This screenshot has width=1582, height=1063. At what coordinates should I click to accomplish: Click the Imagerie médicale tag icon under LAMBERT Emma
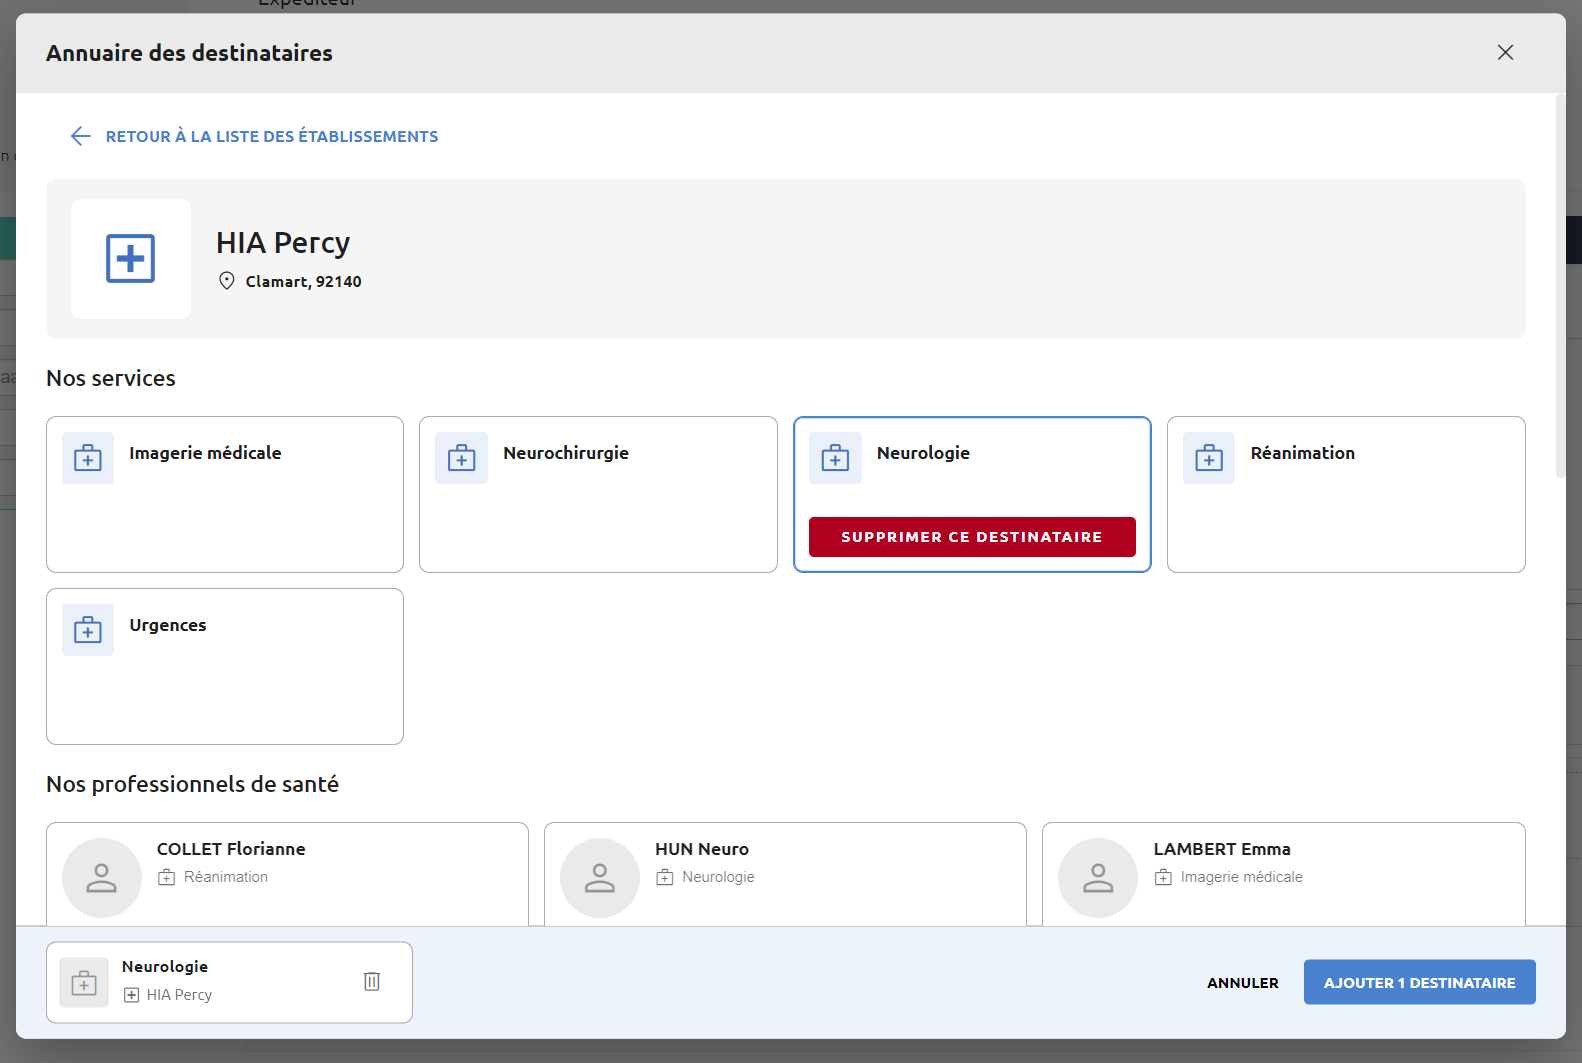1163,877
